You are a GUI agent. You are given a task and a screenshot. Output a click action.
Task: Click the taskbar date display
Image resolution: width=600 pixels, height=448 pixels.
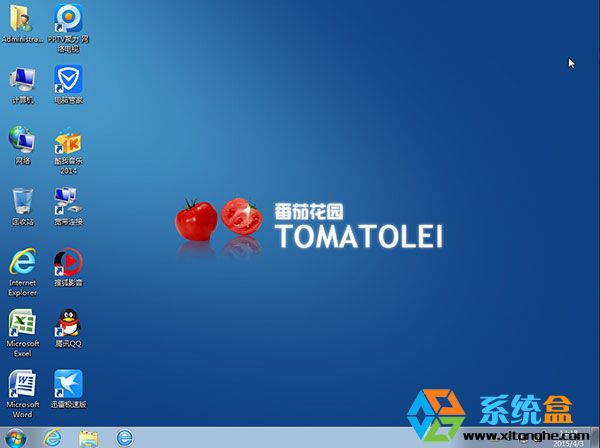(x=574, y=441)
